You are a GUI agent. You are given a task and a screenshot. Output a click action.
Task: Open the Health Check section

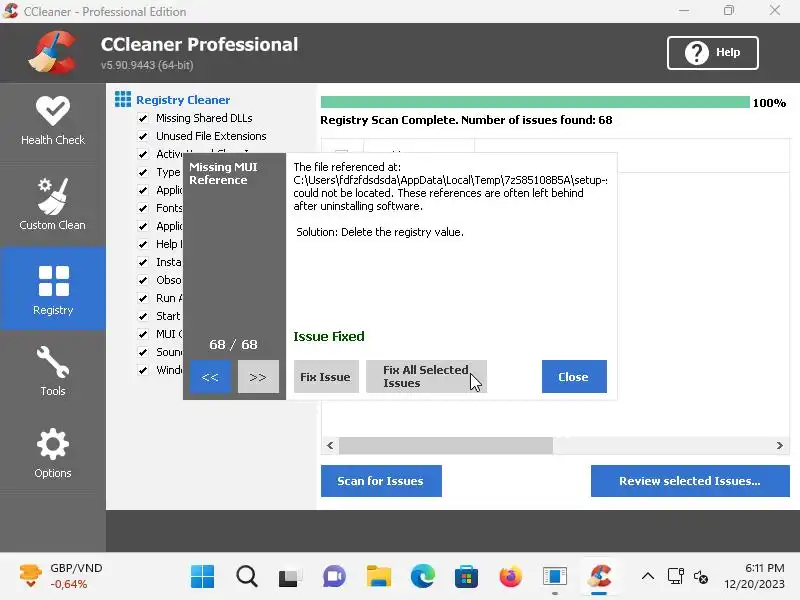coord(53,121)
